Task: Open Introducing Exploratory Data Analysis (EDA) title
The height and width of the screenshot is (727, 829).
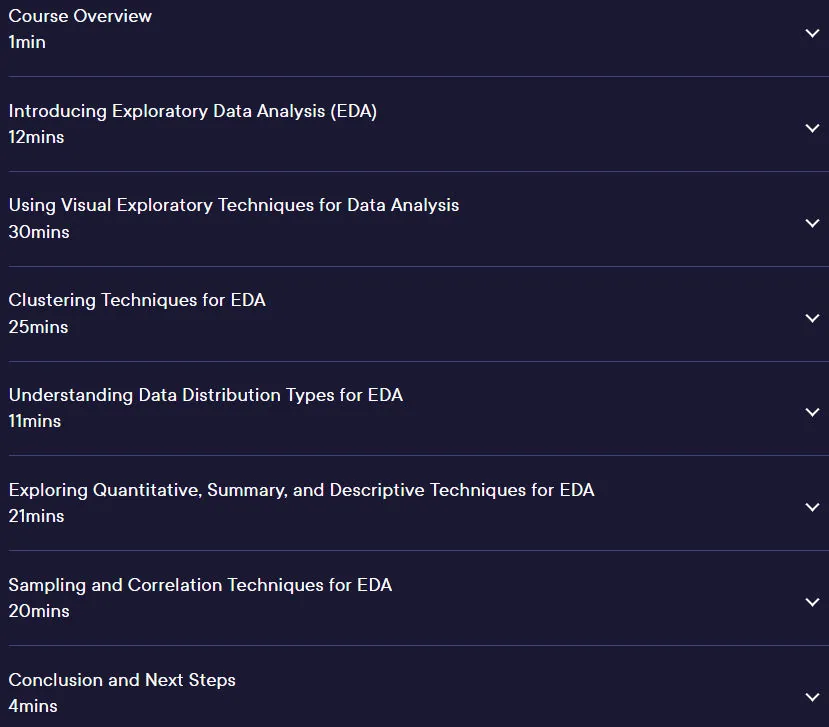Action: click(193, 112)
